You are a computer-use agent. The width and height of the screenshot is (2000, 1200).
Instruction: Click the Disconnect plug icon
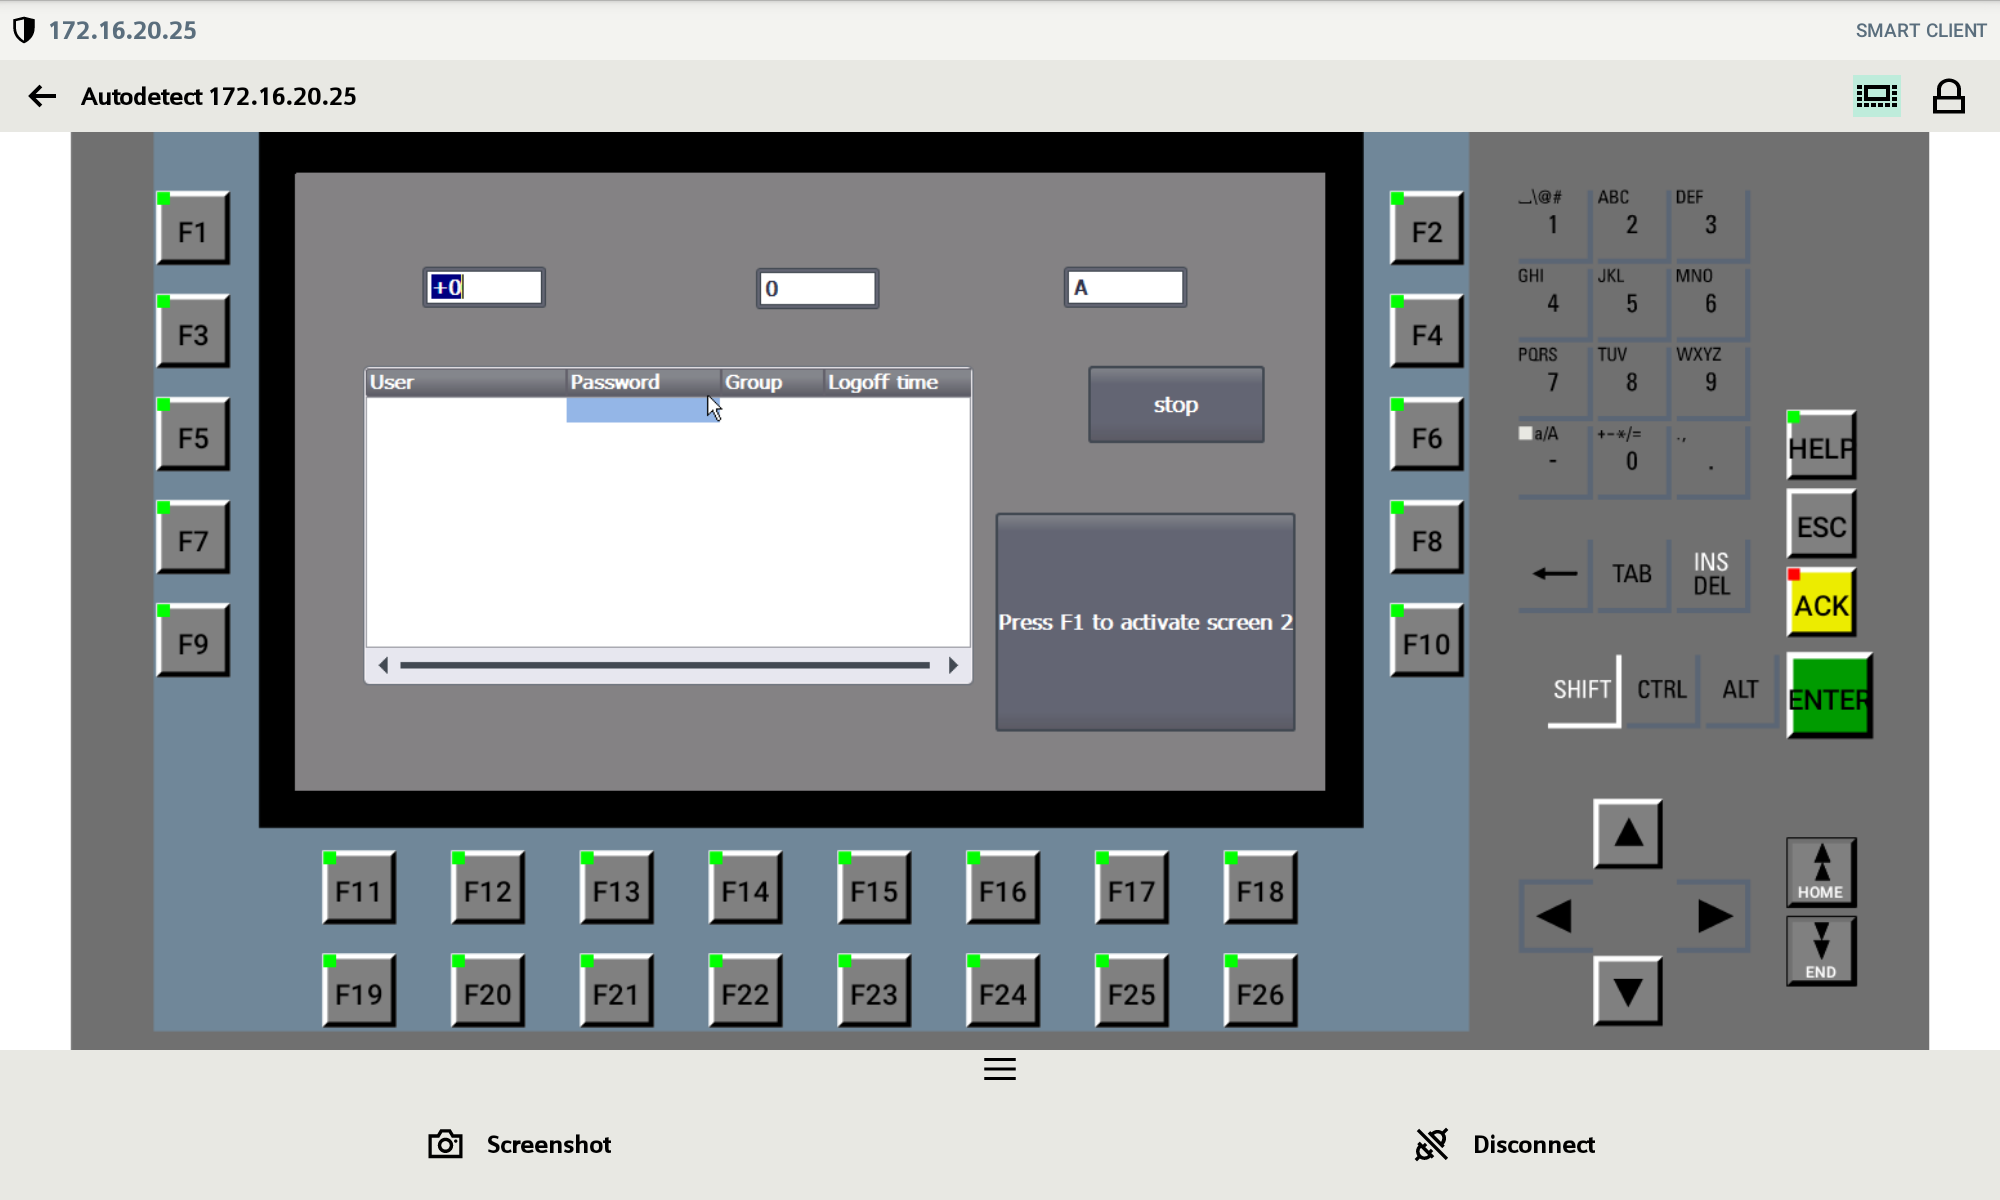click(x=1431, y=1144)
